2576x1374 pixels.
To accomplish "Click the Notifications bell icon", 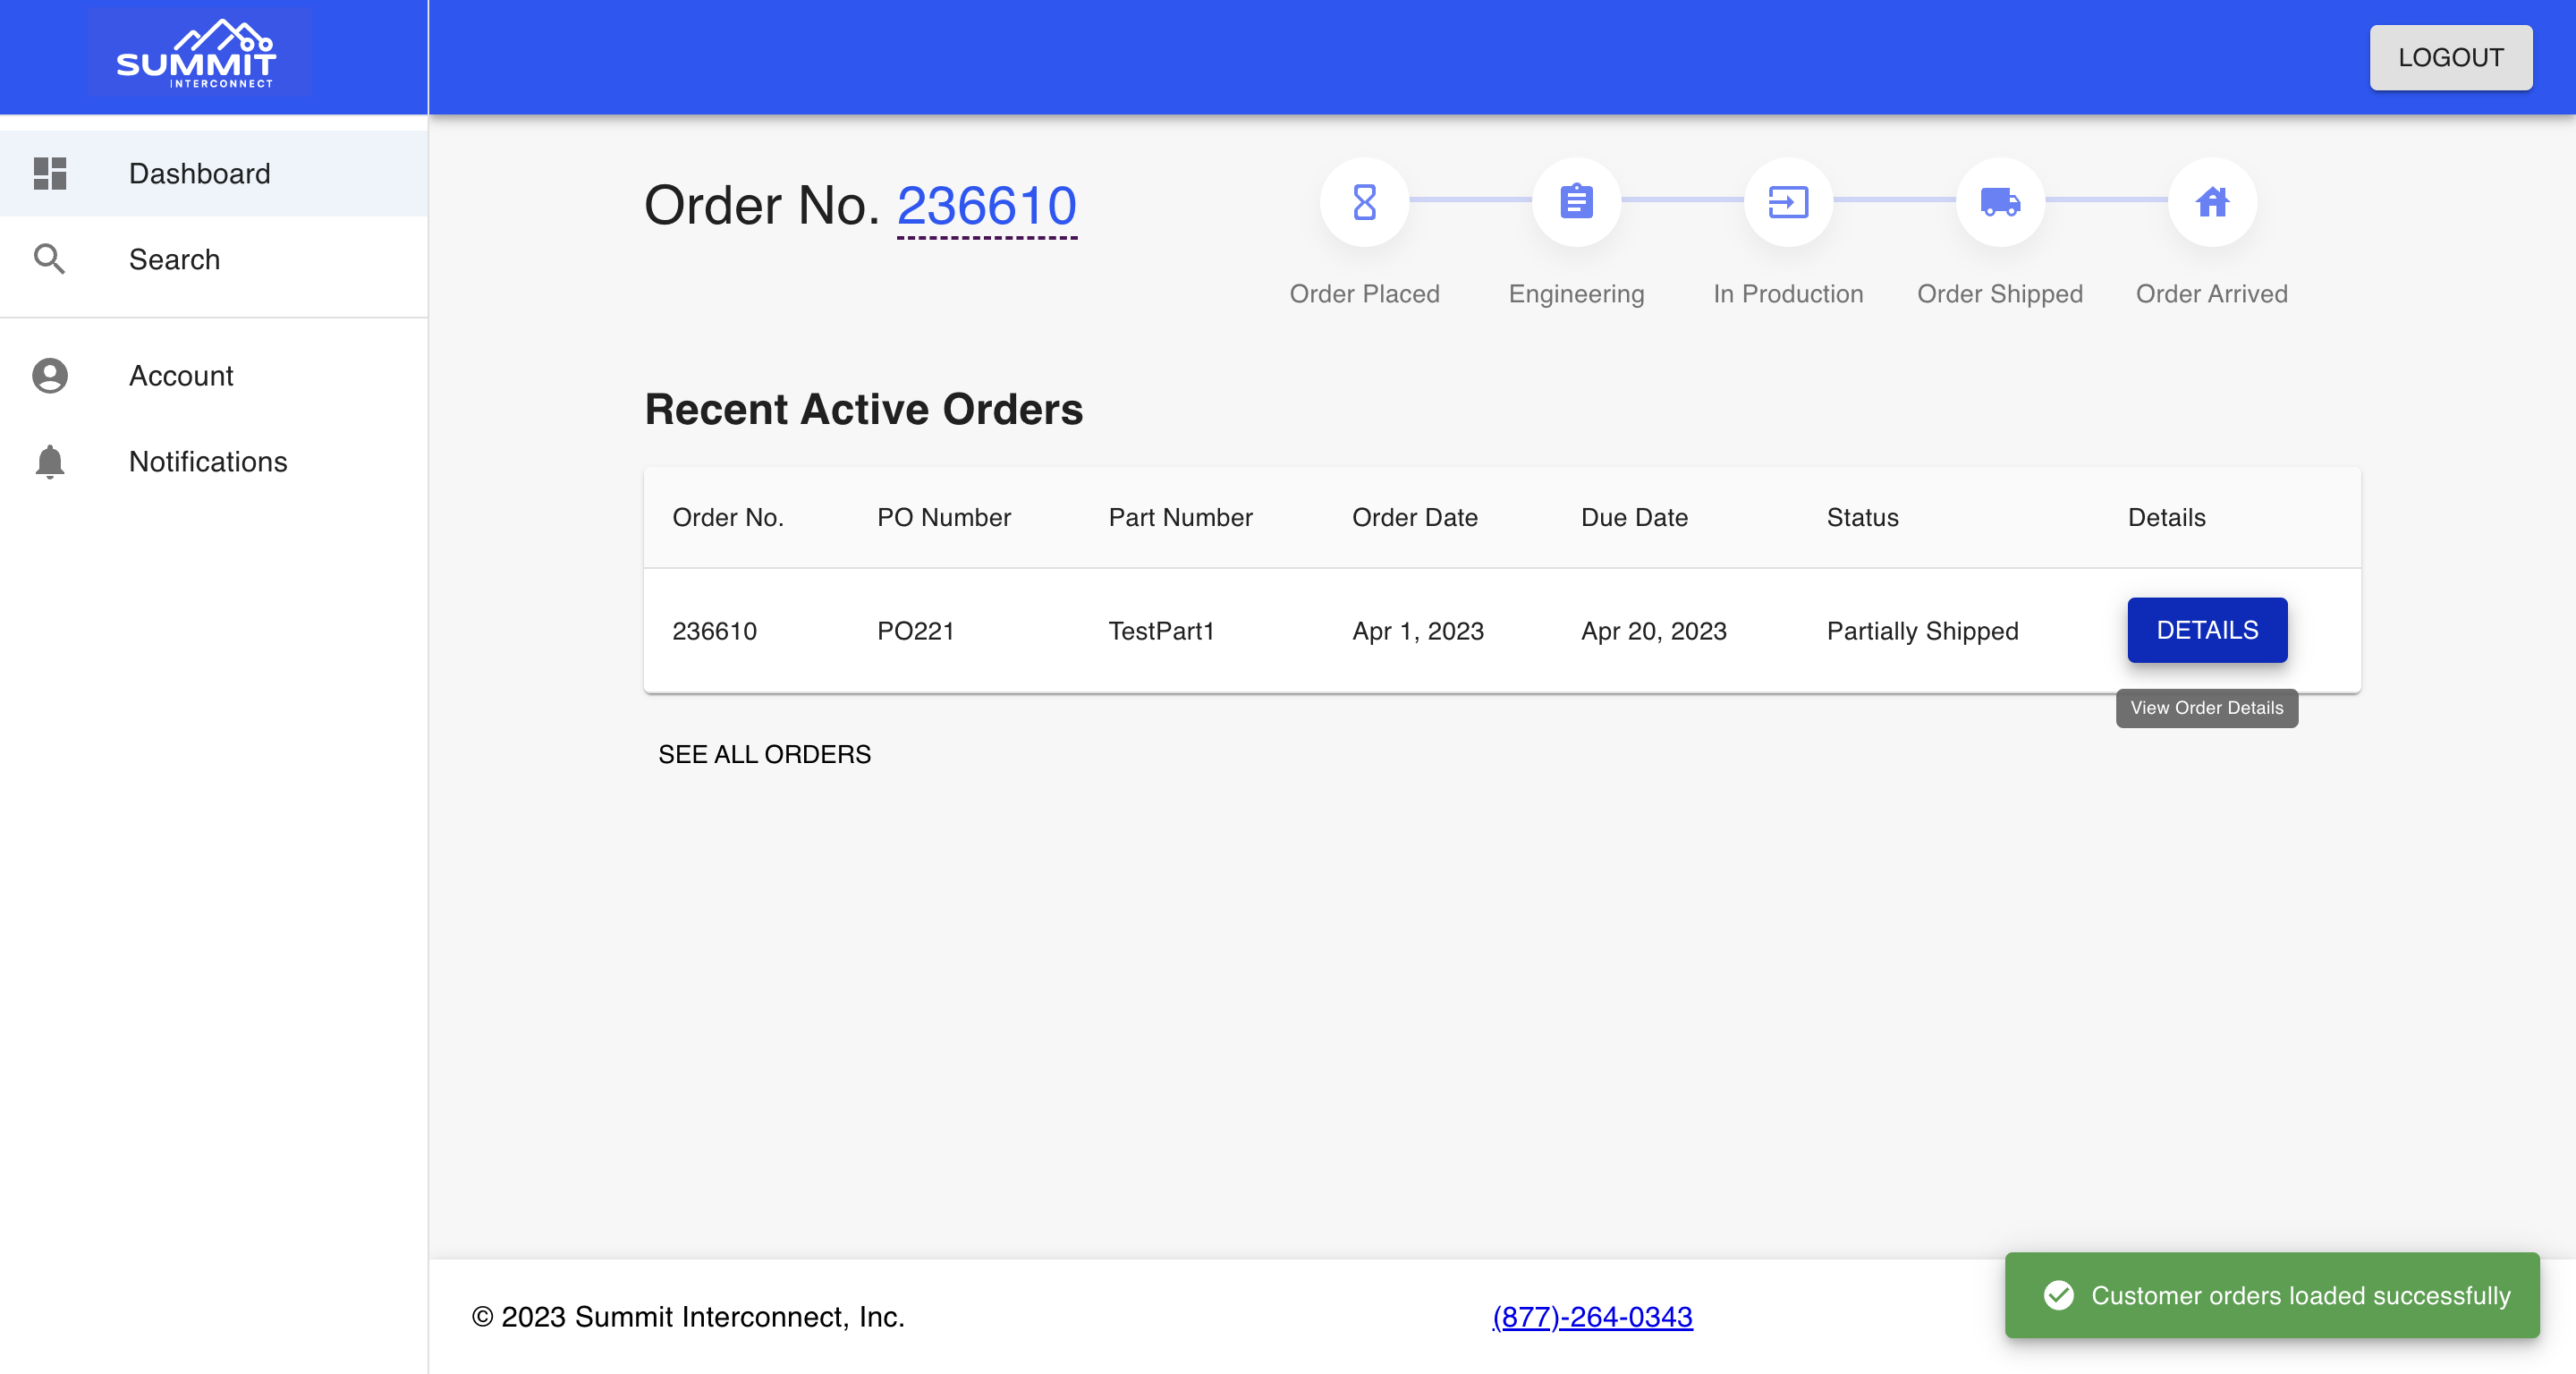I will click(x=50, y=462).
